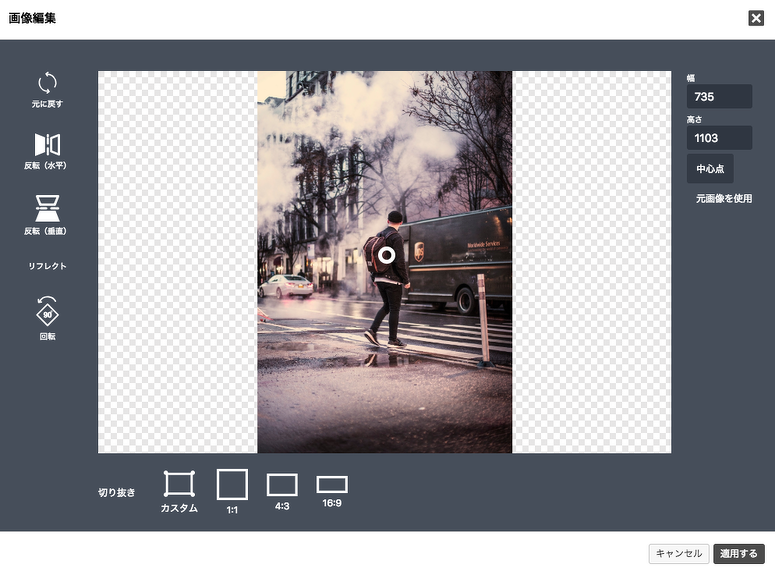Image resolution: width=775 pixels, height=575 pixels.
Task: Click the 幅 width field showing 735
Action: [x=719, y=97]
